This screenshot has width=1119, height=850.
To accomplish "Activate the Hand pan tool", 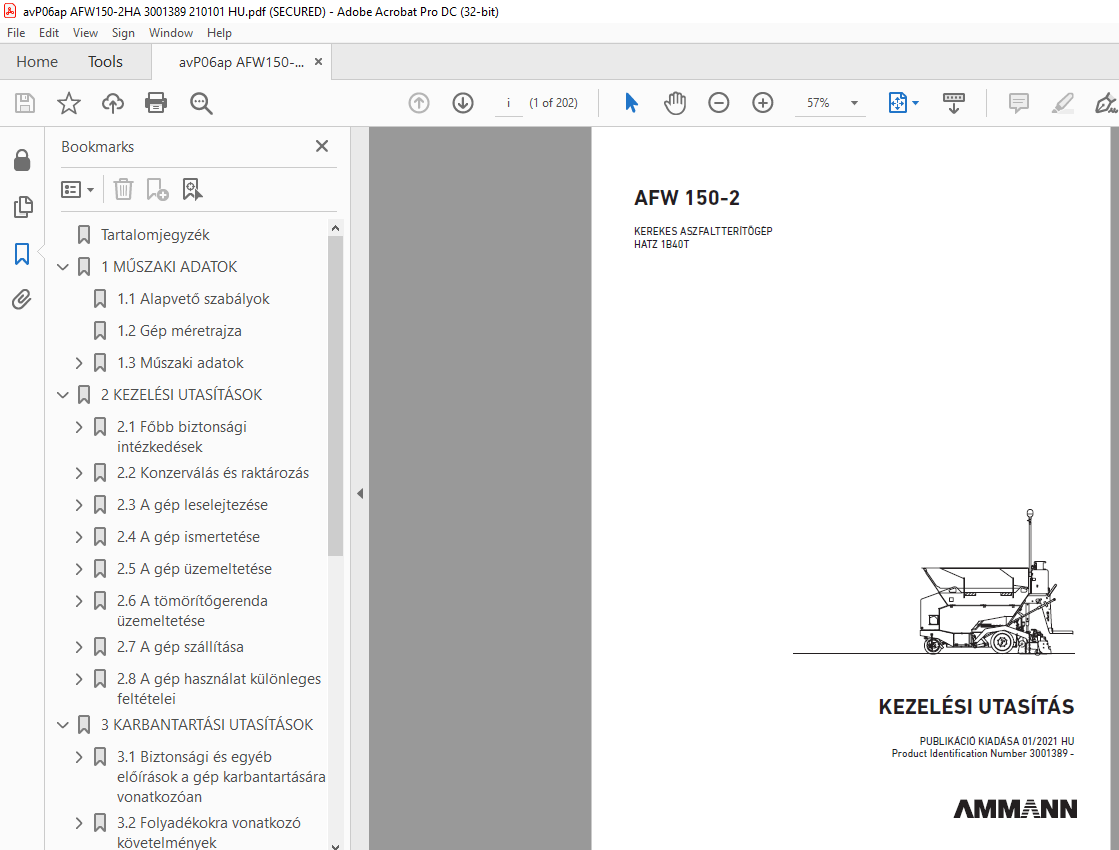I will point(674,103).
